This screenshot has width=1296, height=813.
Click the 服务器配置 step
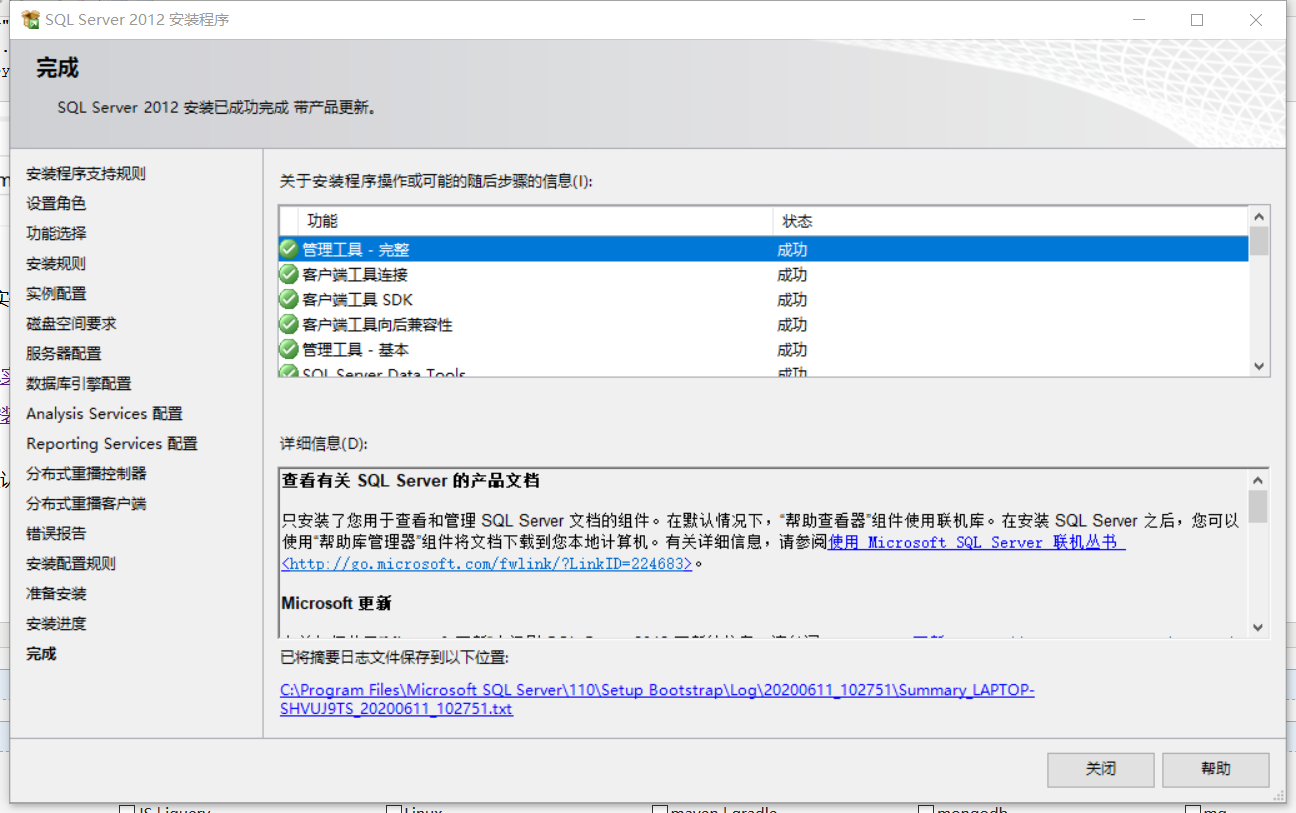pyautogui.click(x=64, y=353)
